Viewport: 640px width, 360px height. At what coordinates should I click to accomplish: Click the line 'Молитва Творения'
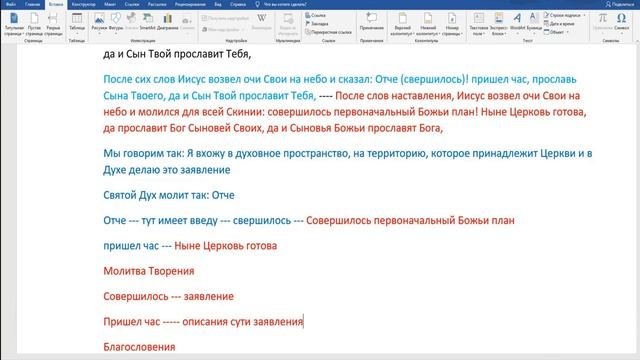(x=149, y=271)
